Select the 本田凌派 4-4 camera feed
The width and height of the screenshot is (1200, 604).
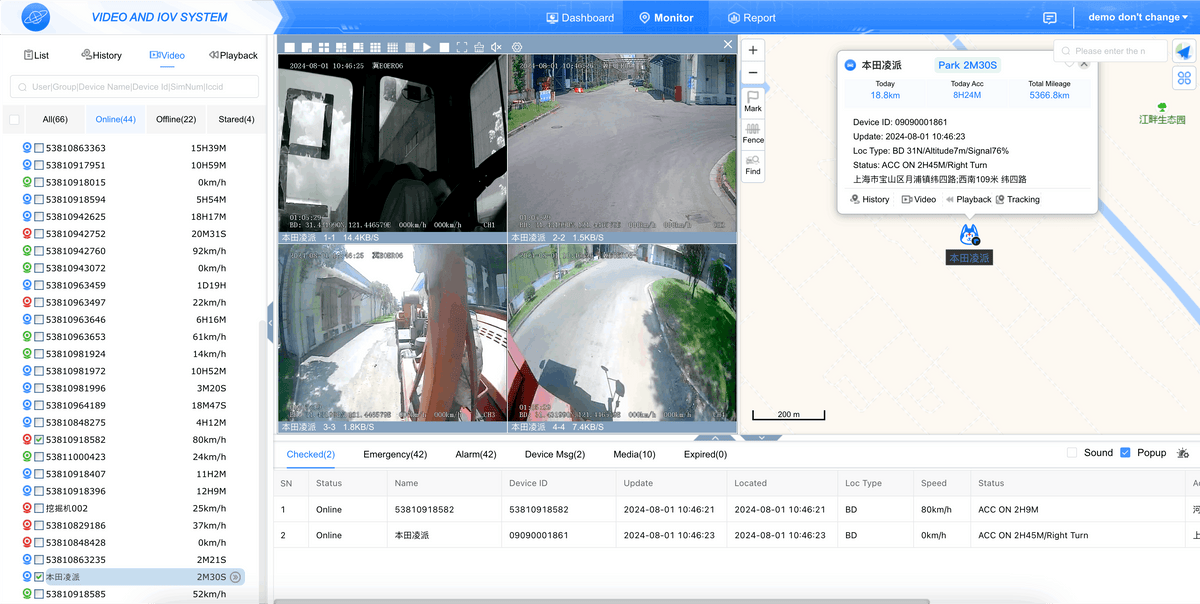coord(621,332)
